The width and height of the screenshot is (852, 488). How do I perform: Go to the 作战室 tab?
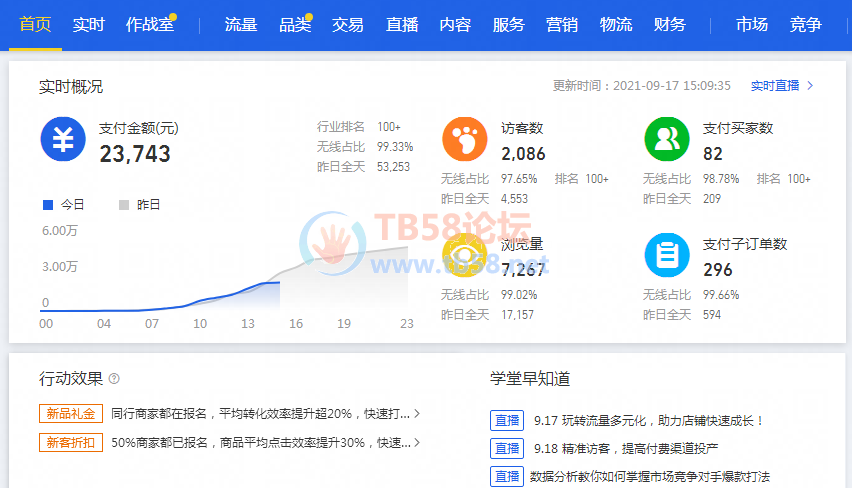[150, 25]
